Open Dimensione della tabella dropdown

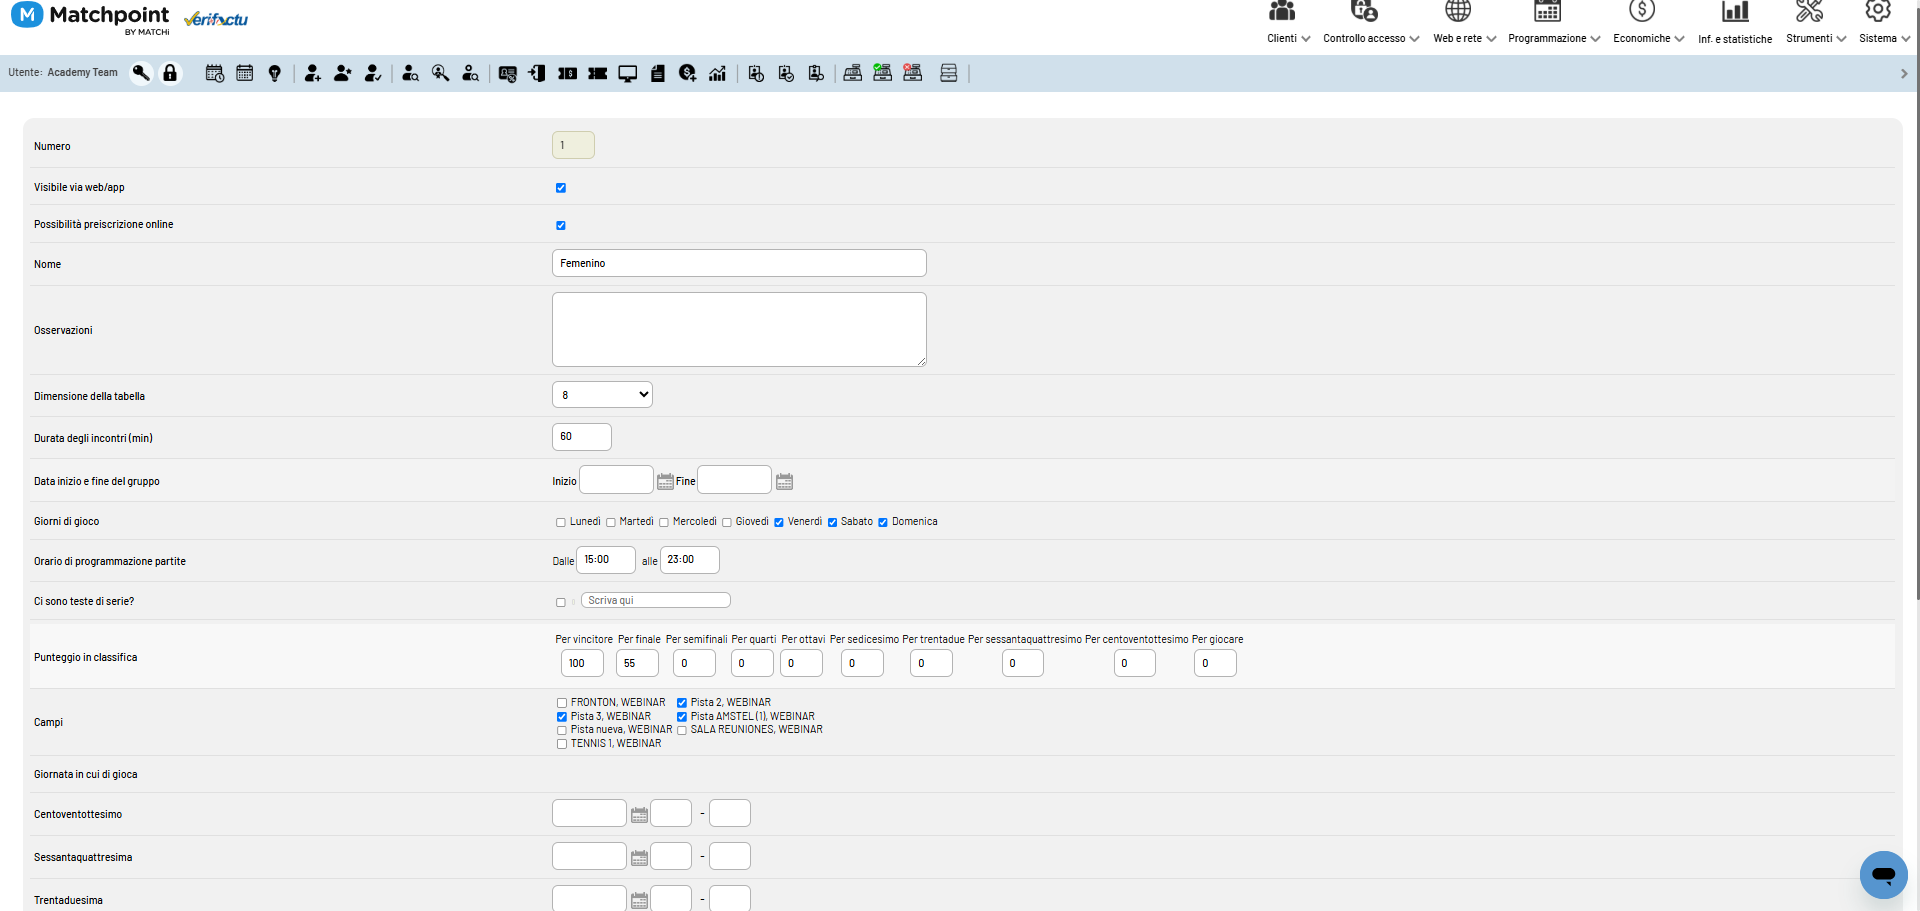602,395
